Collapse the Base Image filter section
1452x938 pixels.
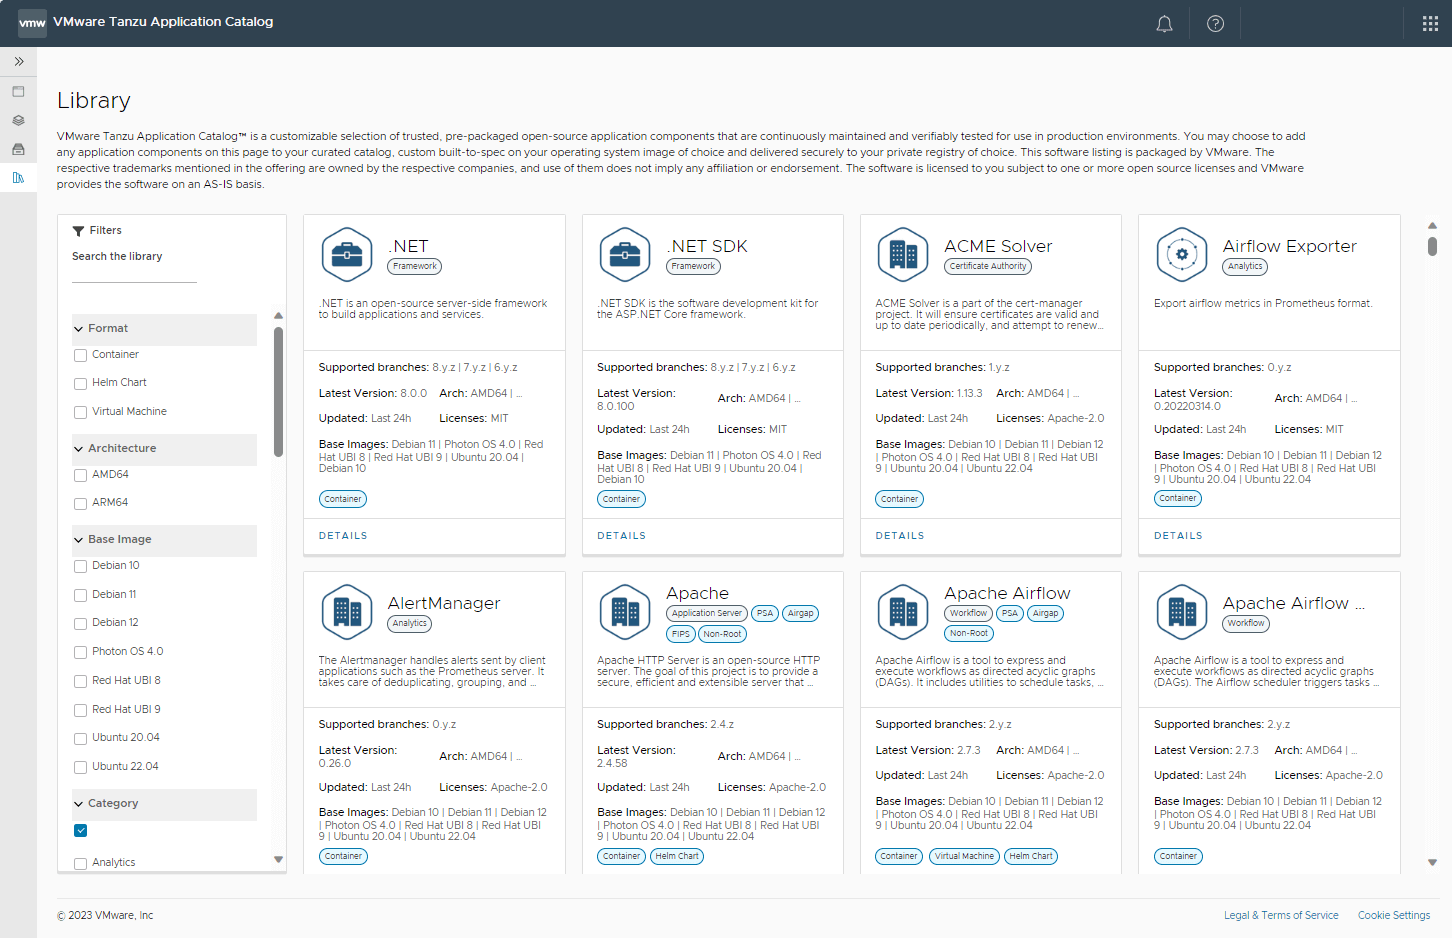(x=164, y=540)
